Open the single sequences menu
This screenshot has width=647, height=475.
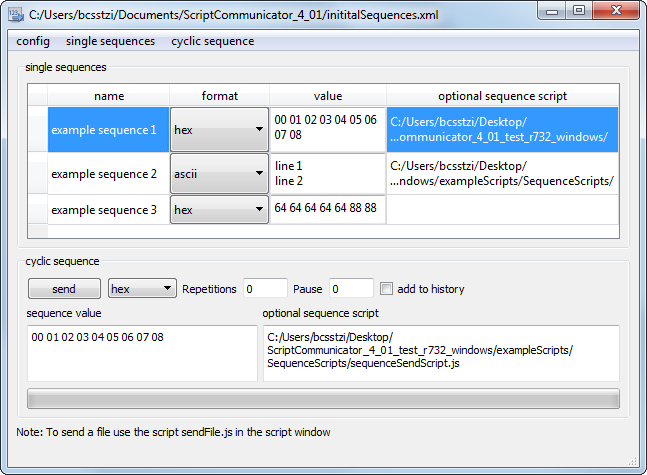click(110, 41)
